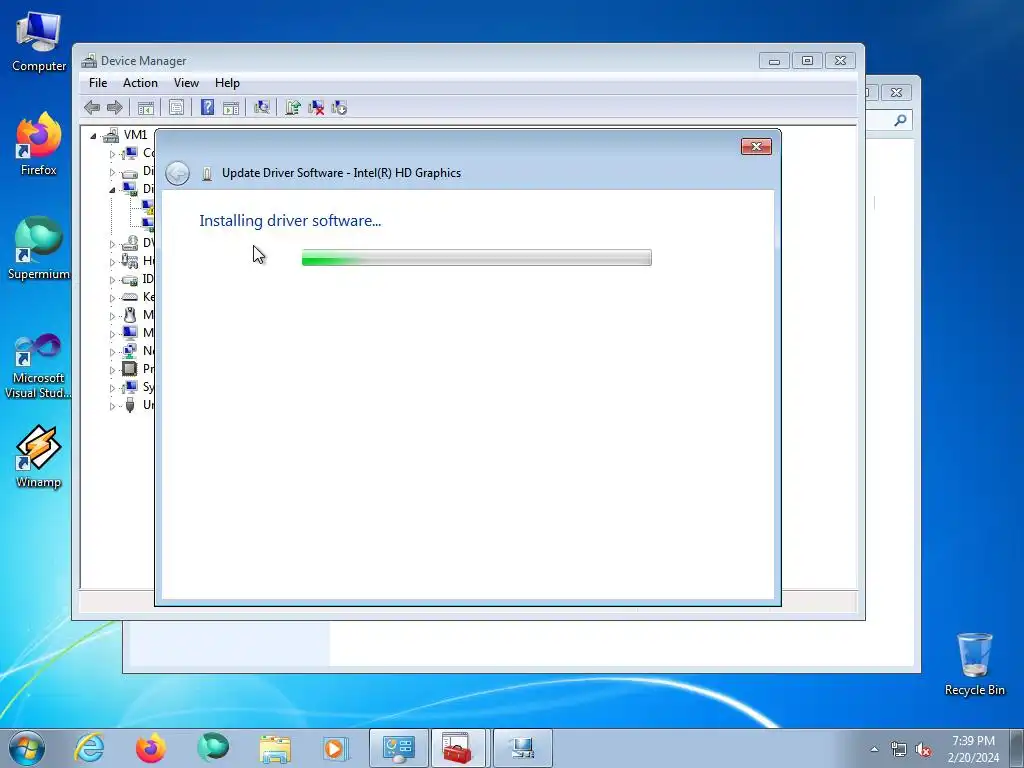The height and width of the screenshot is (768, 1024).
Task: Click the Forward arrow in Device Manager toolbar
Action: pyautogui.click(x=115, y=108)
